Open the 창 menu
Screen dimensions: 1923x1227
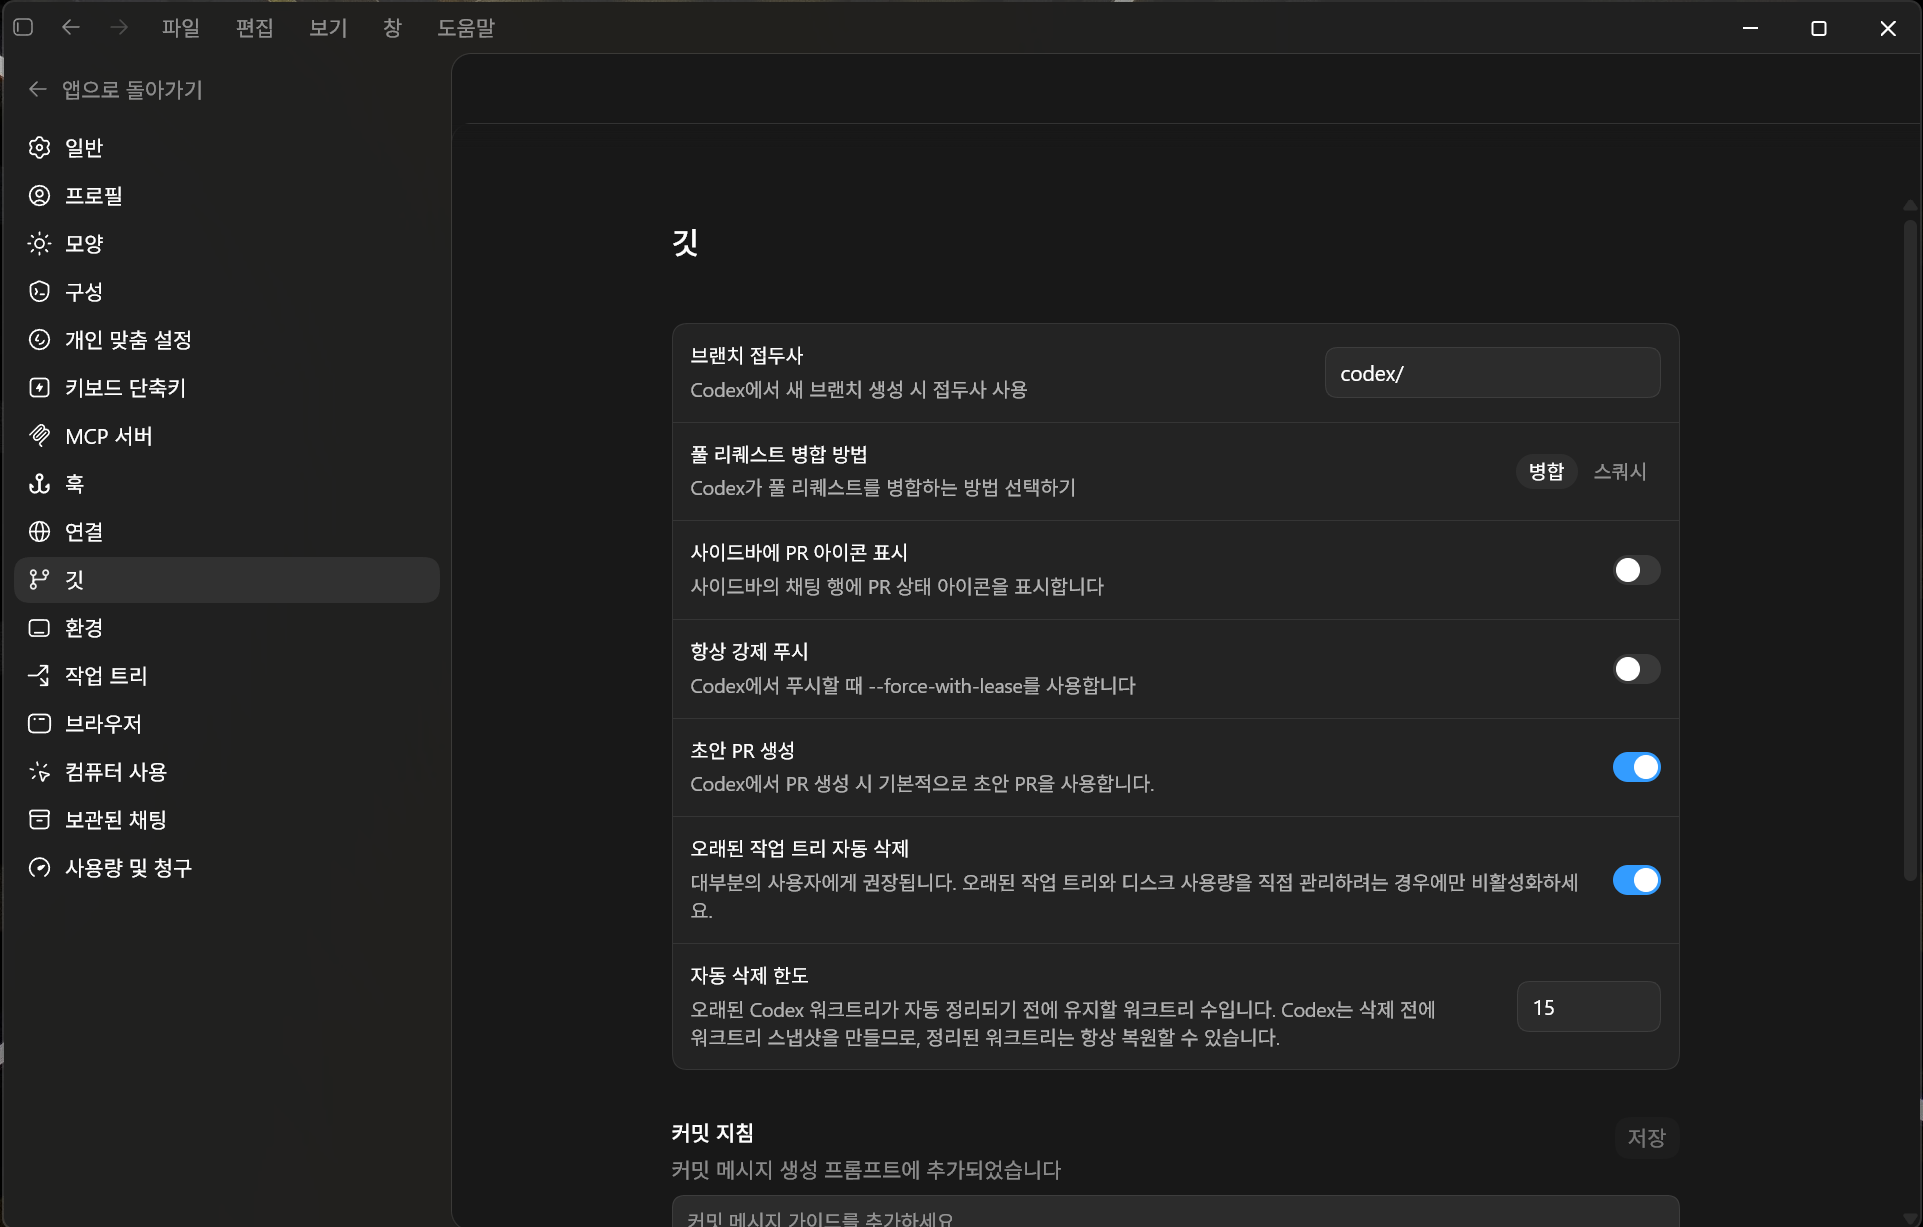click(392, 28)
